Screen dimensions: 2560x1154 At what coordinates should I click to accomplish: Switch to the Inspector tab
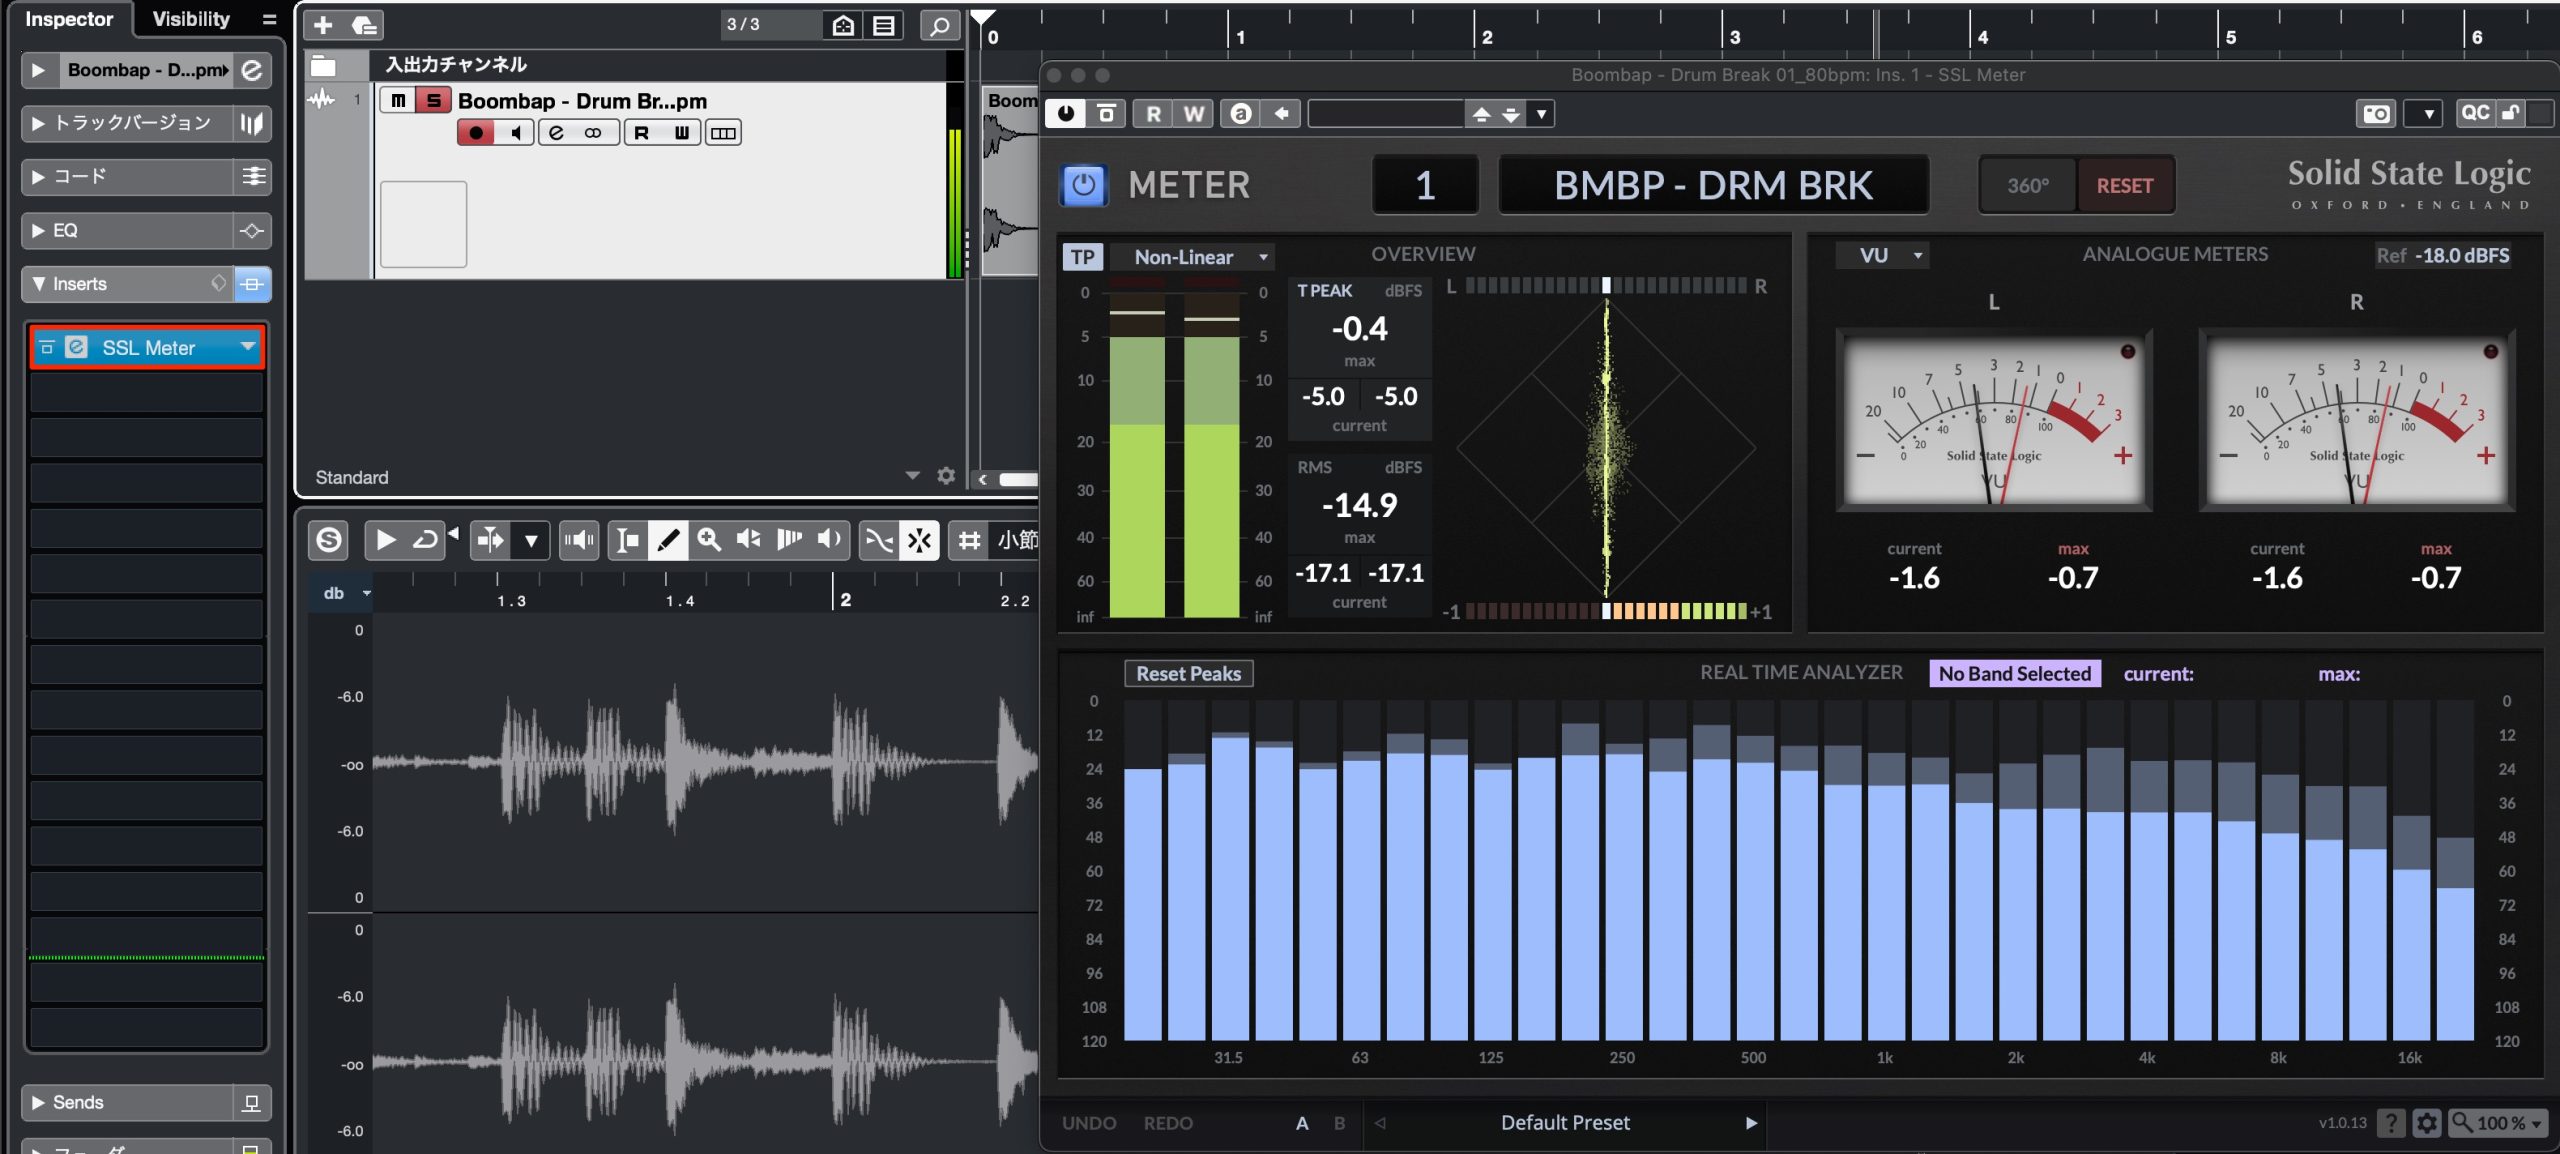(x=69, y=19)
